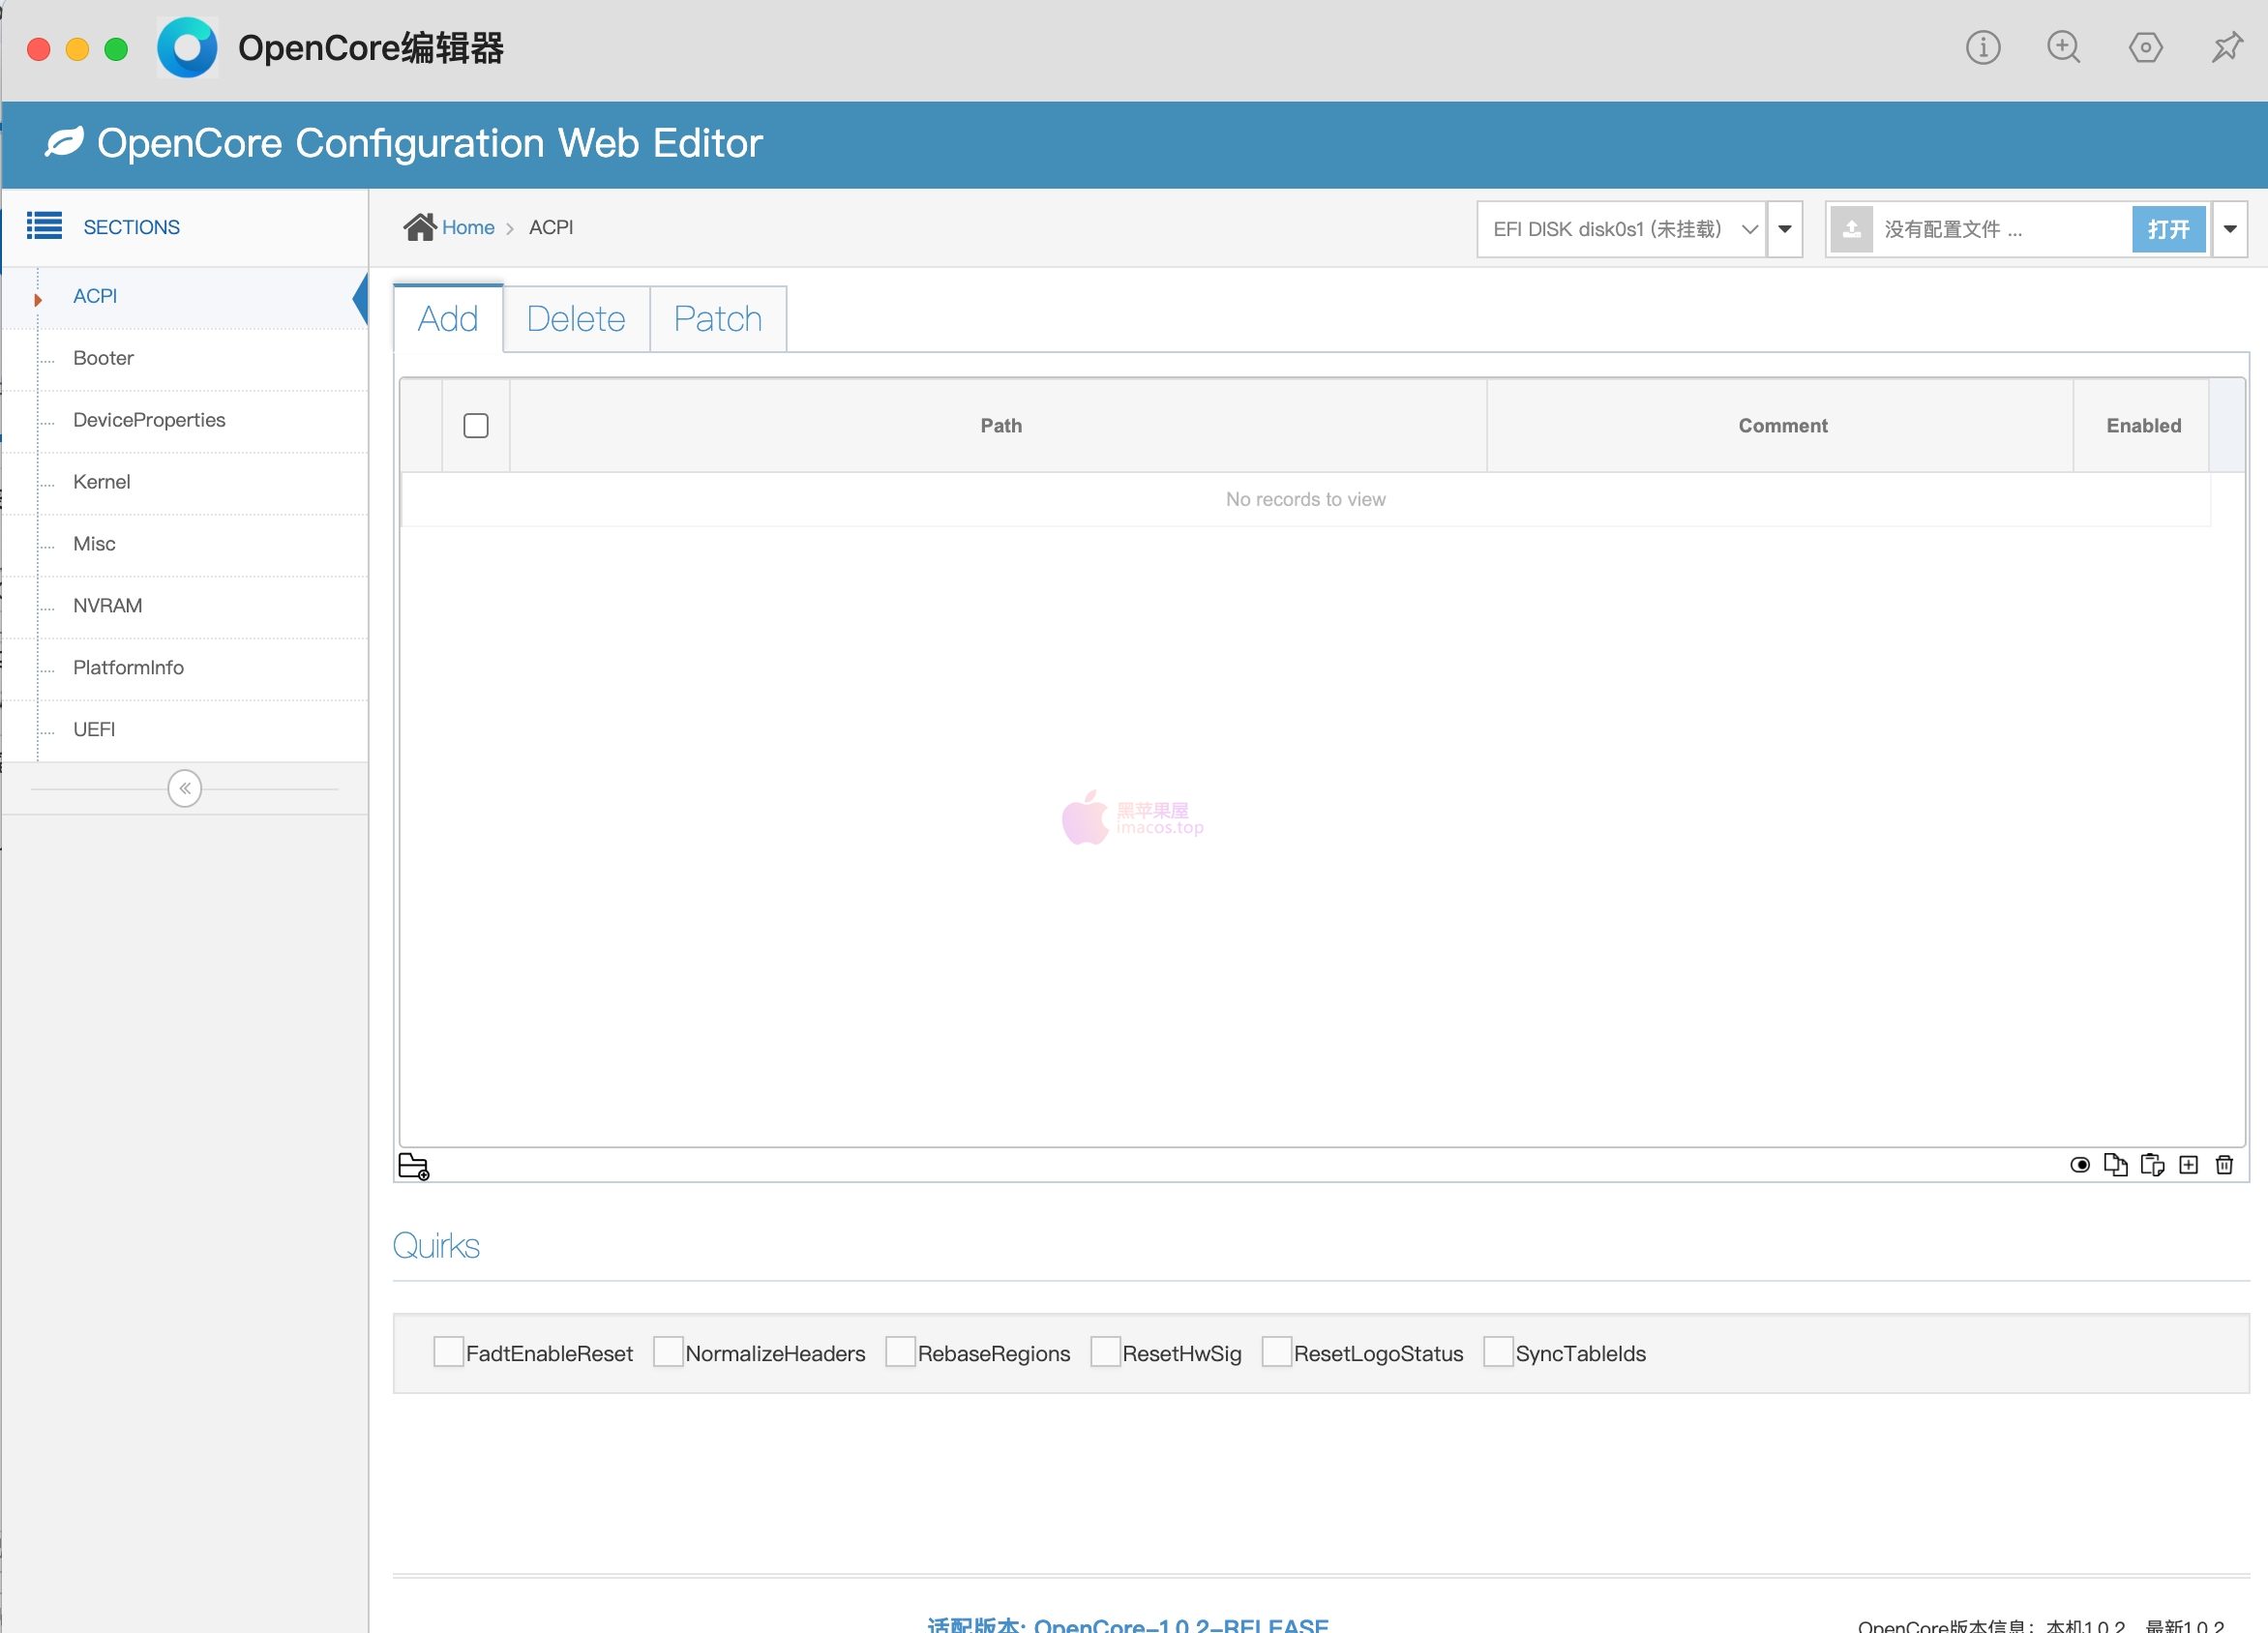
Task: Click the arrow button beside EFI disk selector
Action: coord(1784,229)
